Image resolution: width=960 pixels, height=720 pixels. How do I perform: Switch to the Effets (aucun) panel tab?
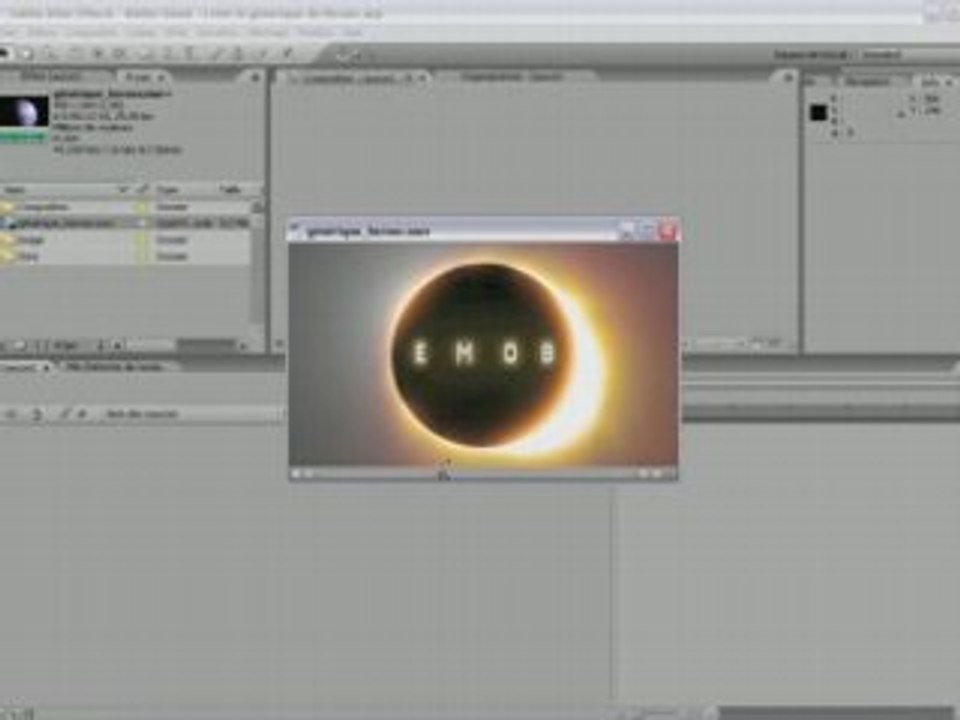click(51, 77)
